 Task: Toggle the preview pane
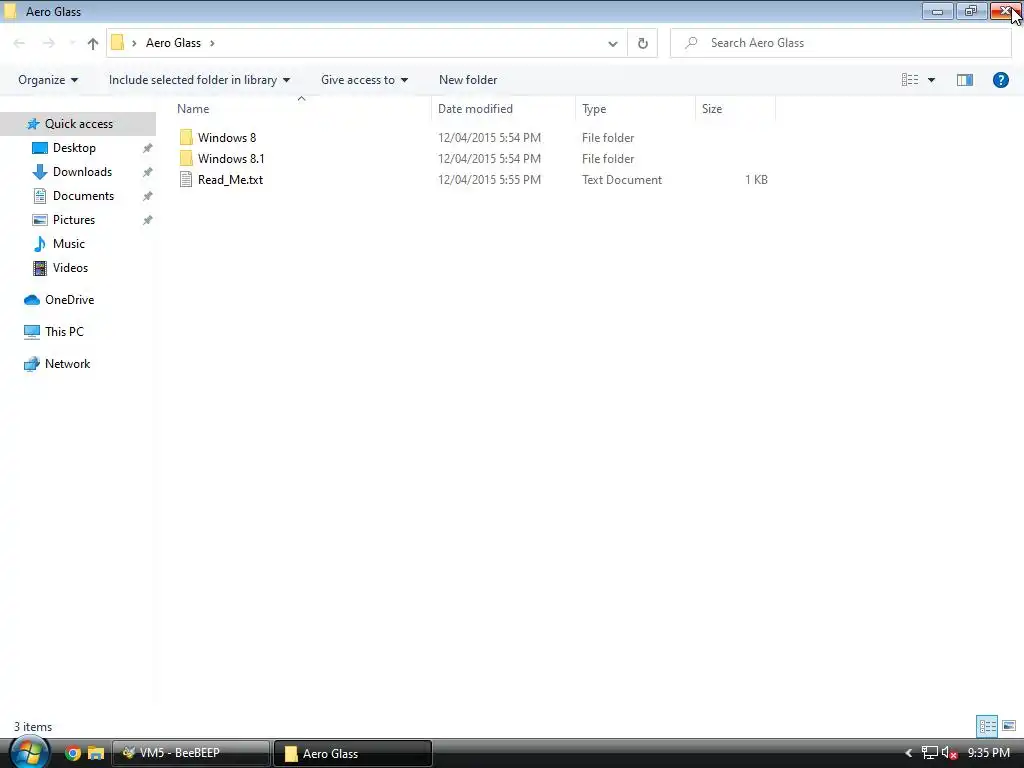(965, 80)
